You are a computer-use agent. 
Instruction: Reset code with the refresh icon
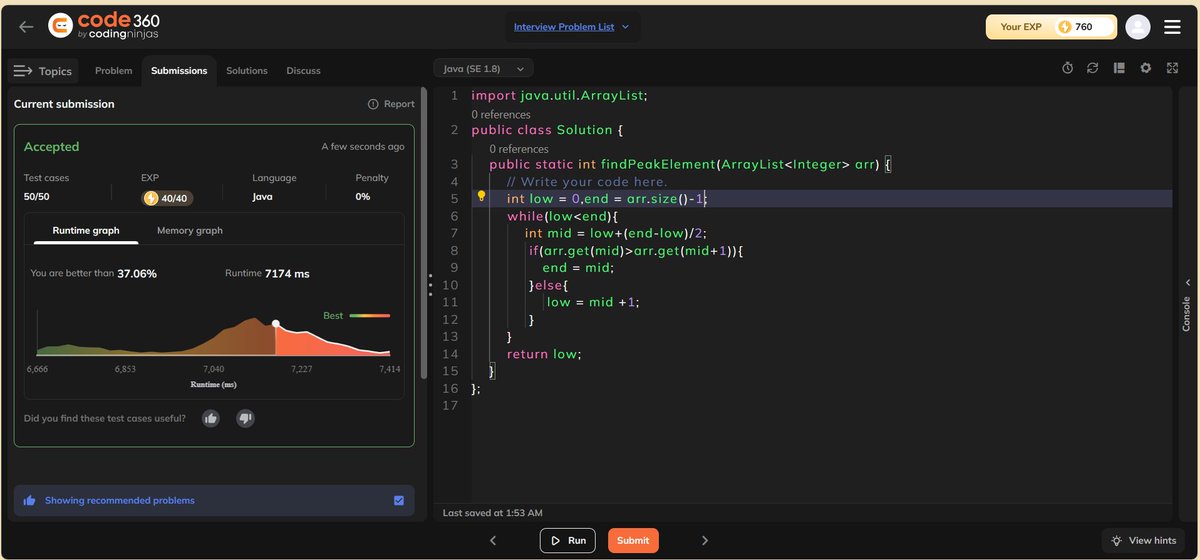pos(1093,68)
